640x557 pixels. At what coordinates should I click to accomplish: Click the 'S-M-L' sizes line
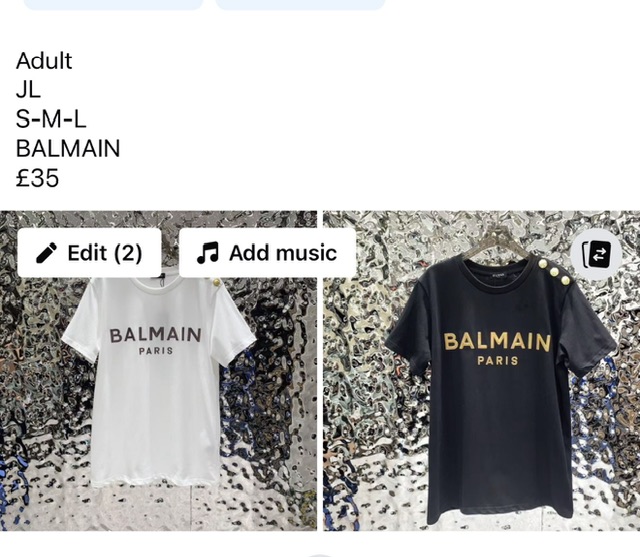click(x=51, y=120)
